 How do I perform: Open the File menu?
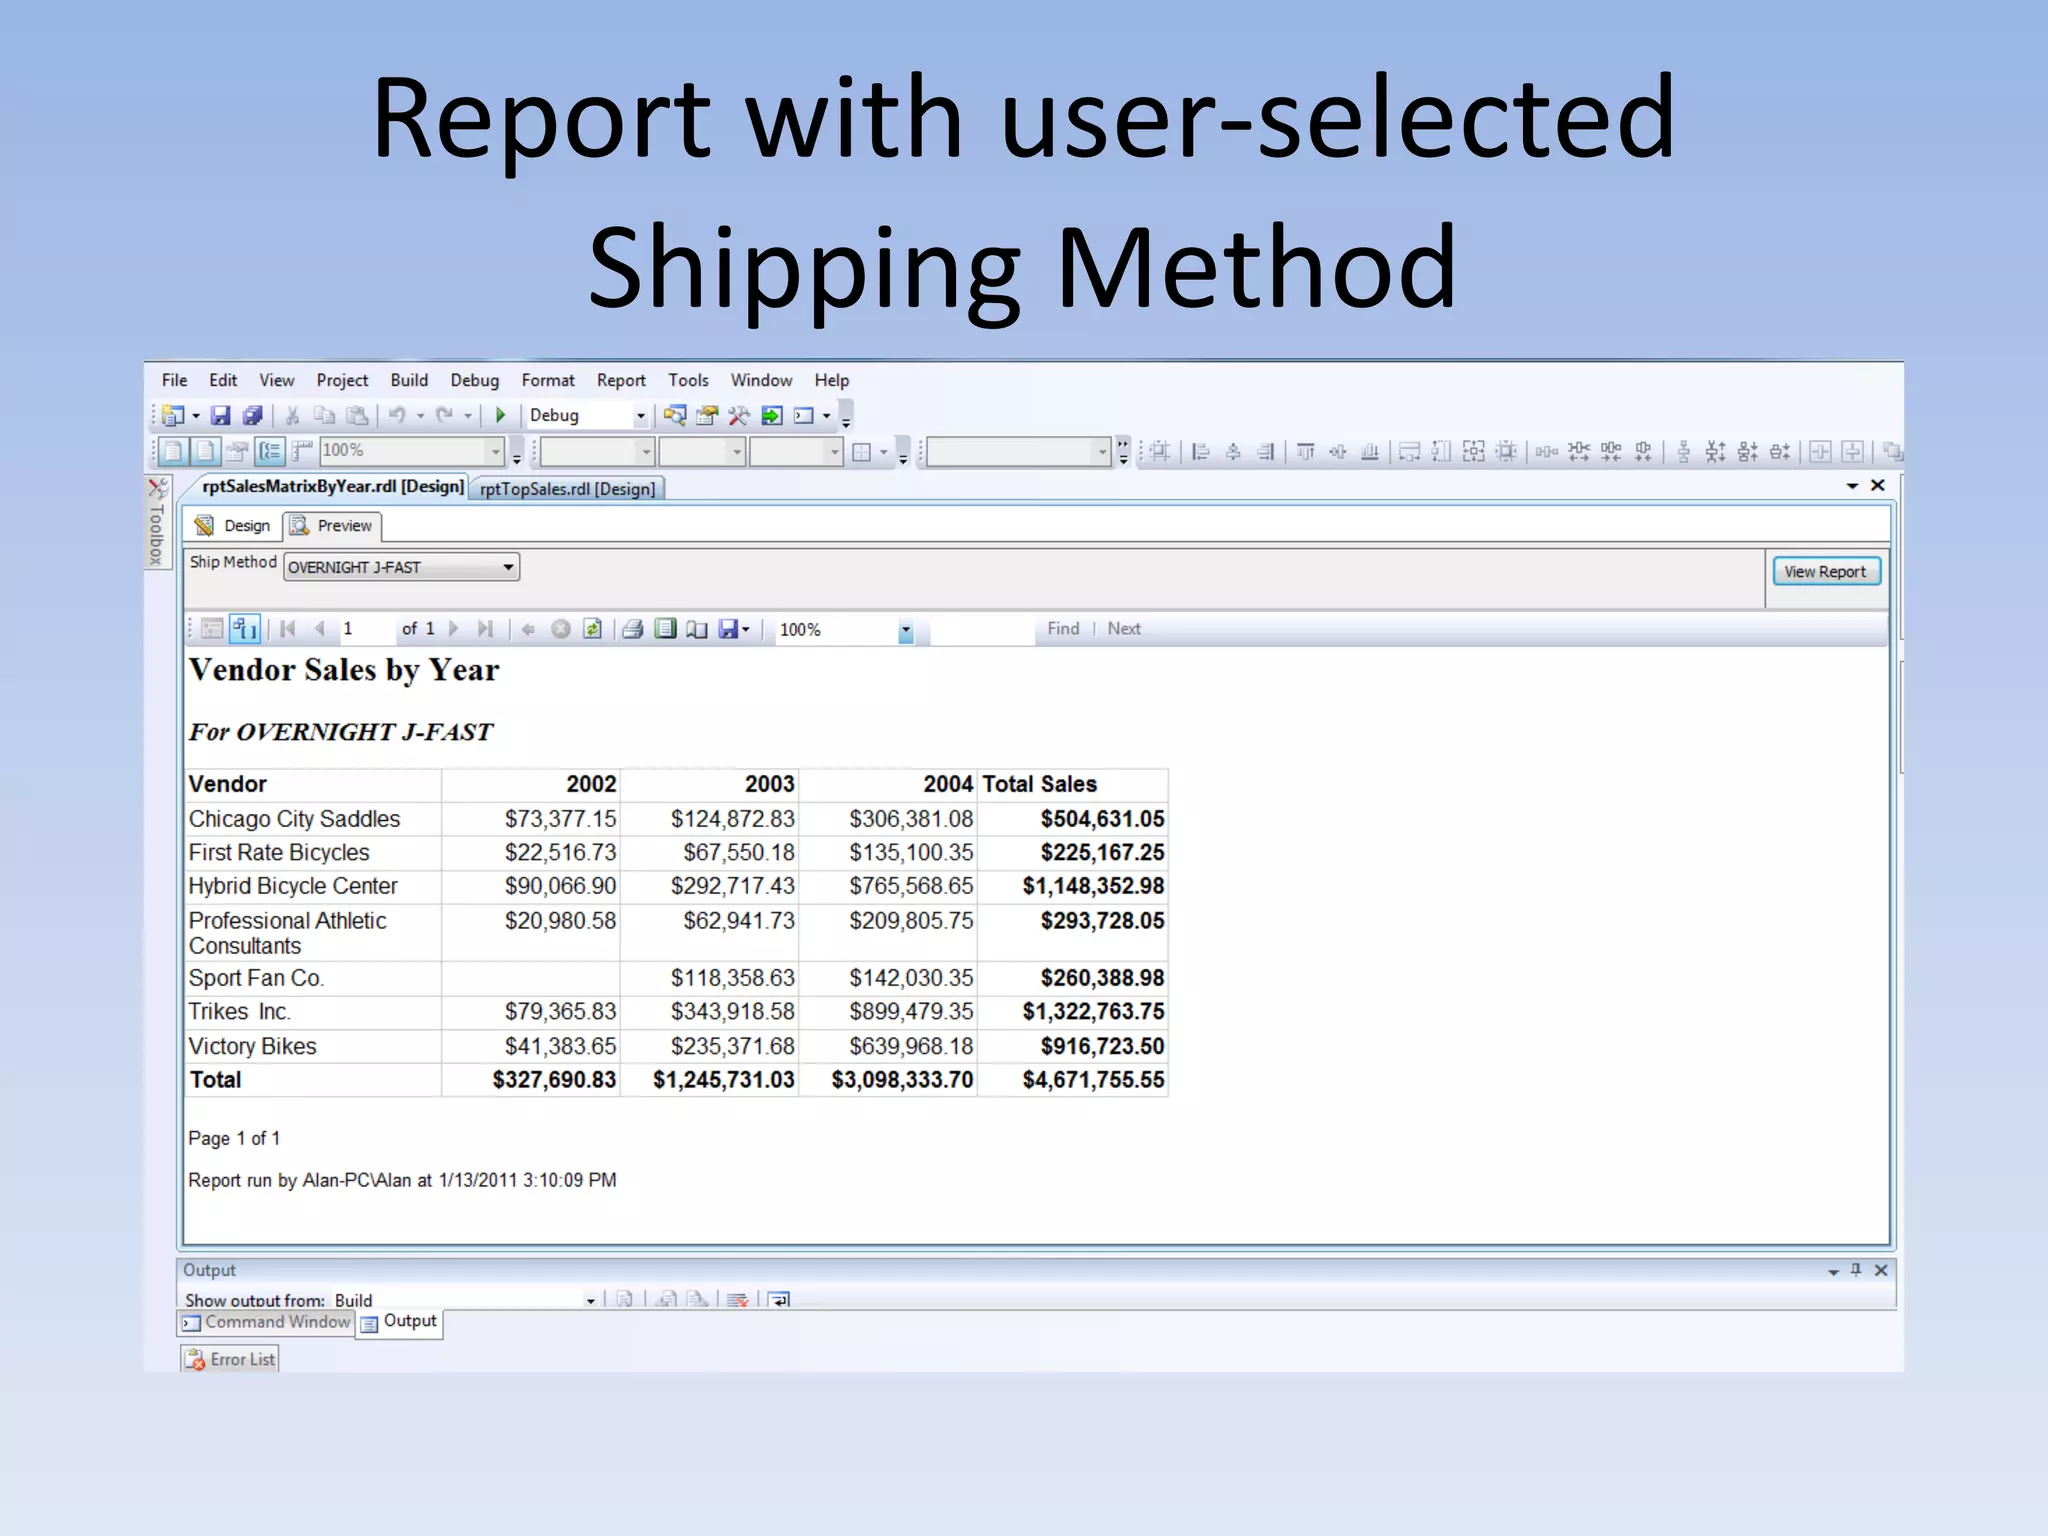[x=174, y=380]
